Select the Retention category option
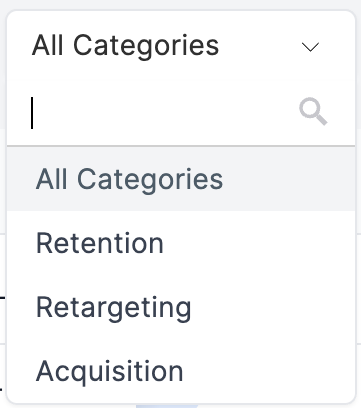 click(x=181, y=243)
